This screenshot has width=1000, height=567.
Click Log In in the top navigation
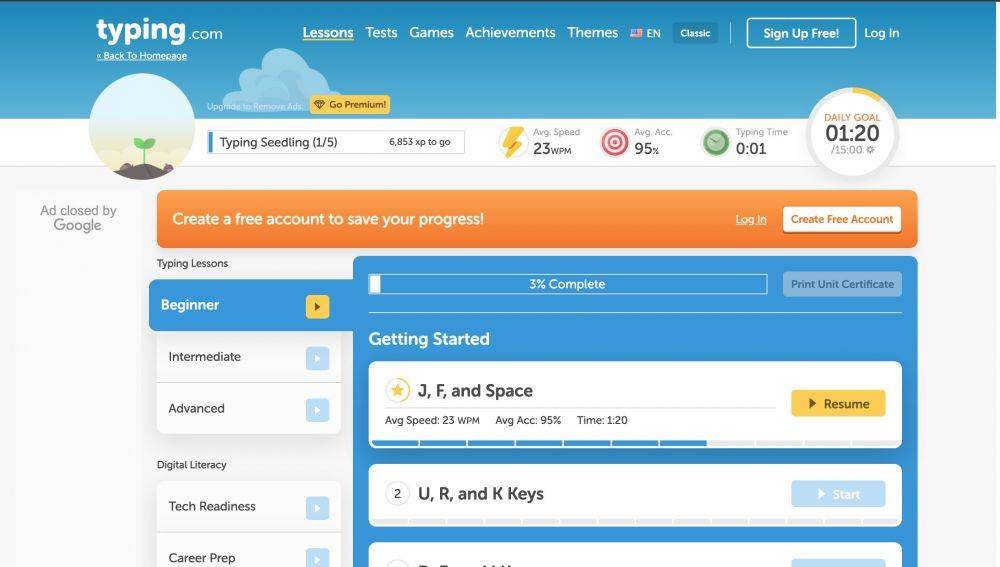881,33
